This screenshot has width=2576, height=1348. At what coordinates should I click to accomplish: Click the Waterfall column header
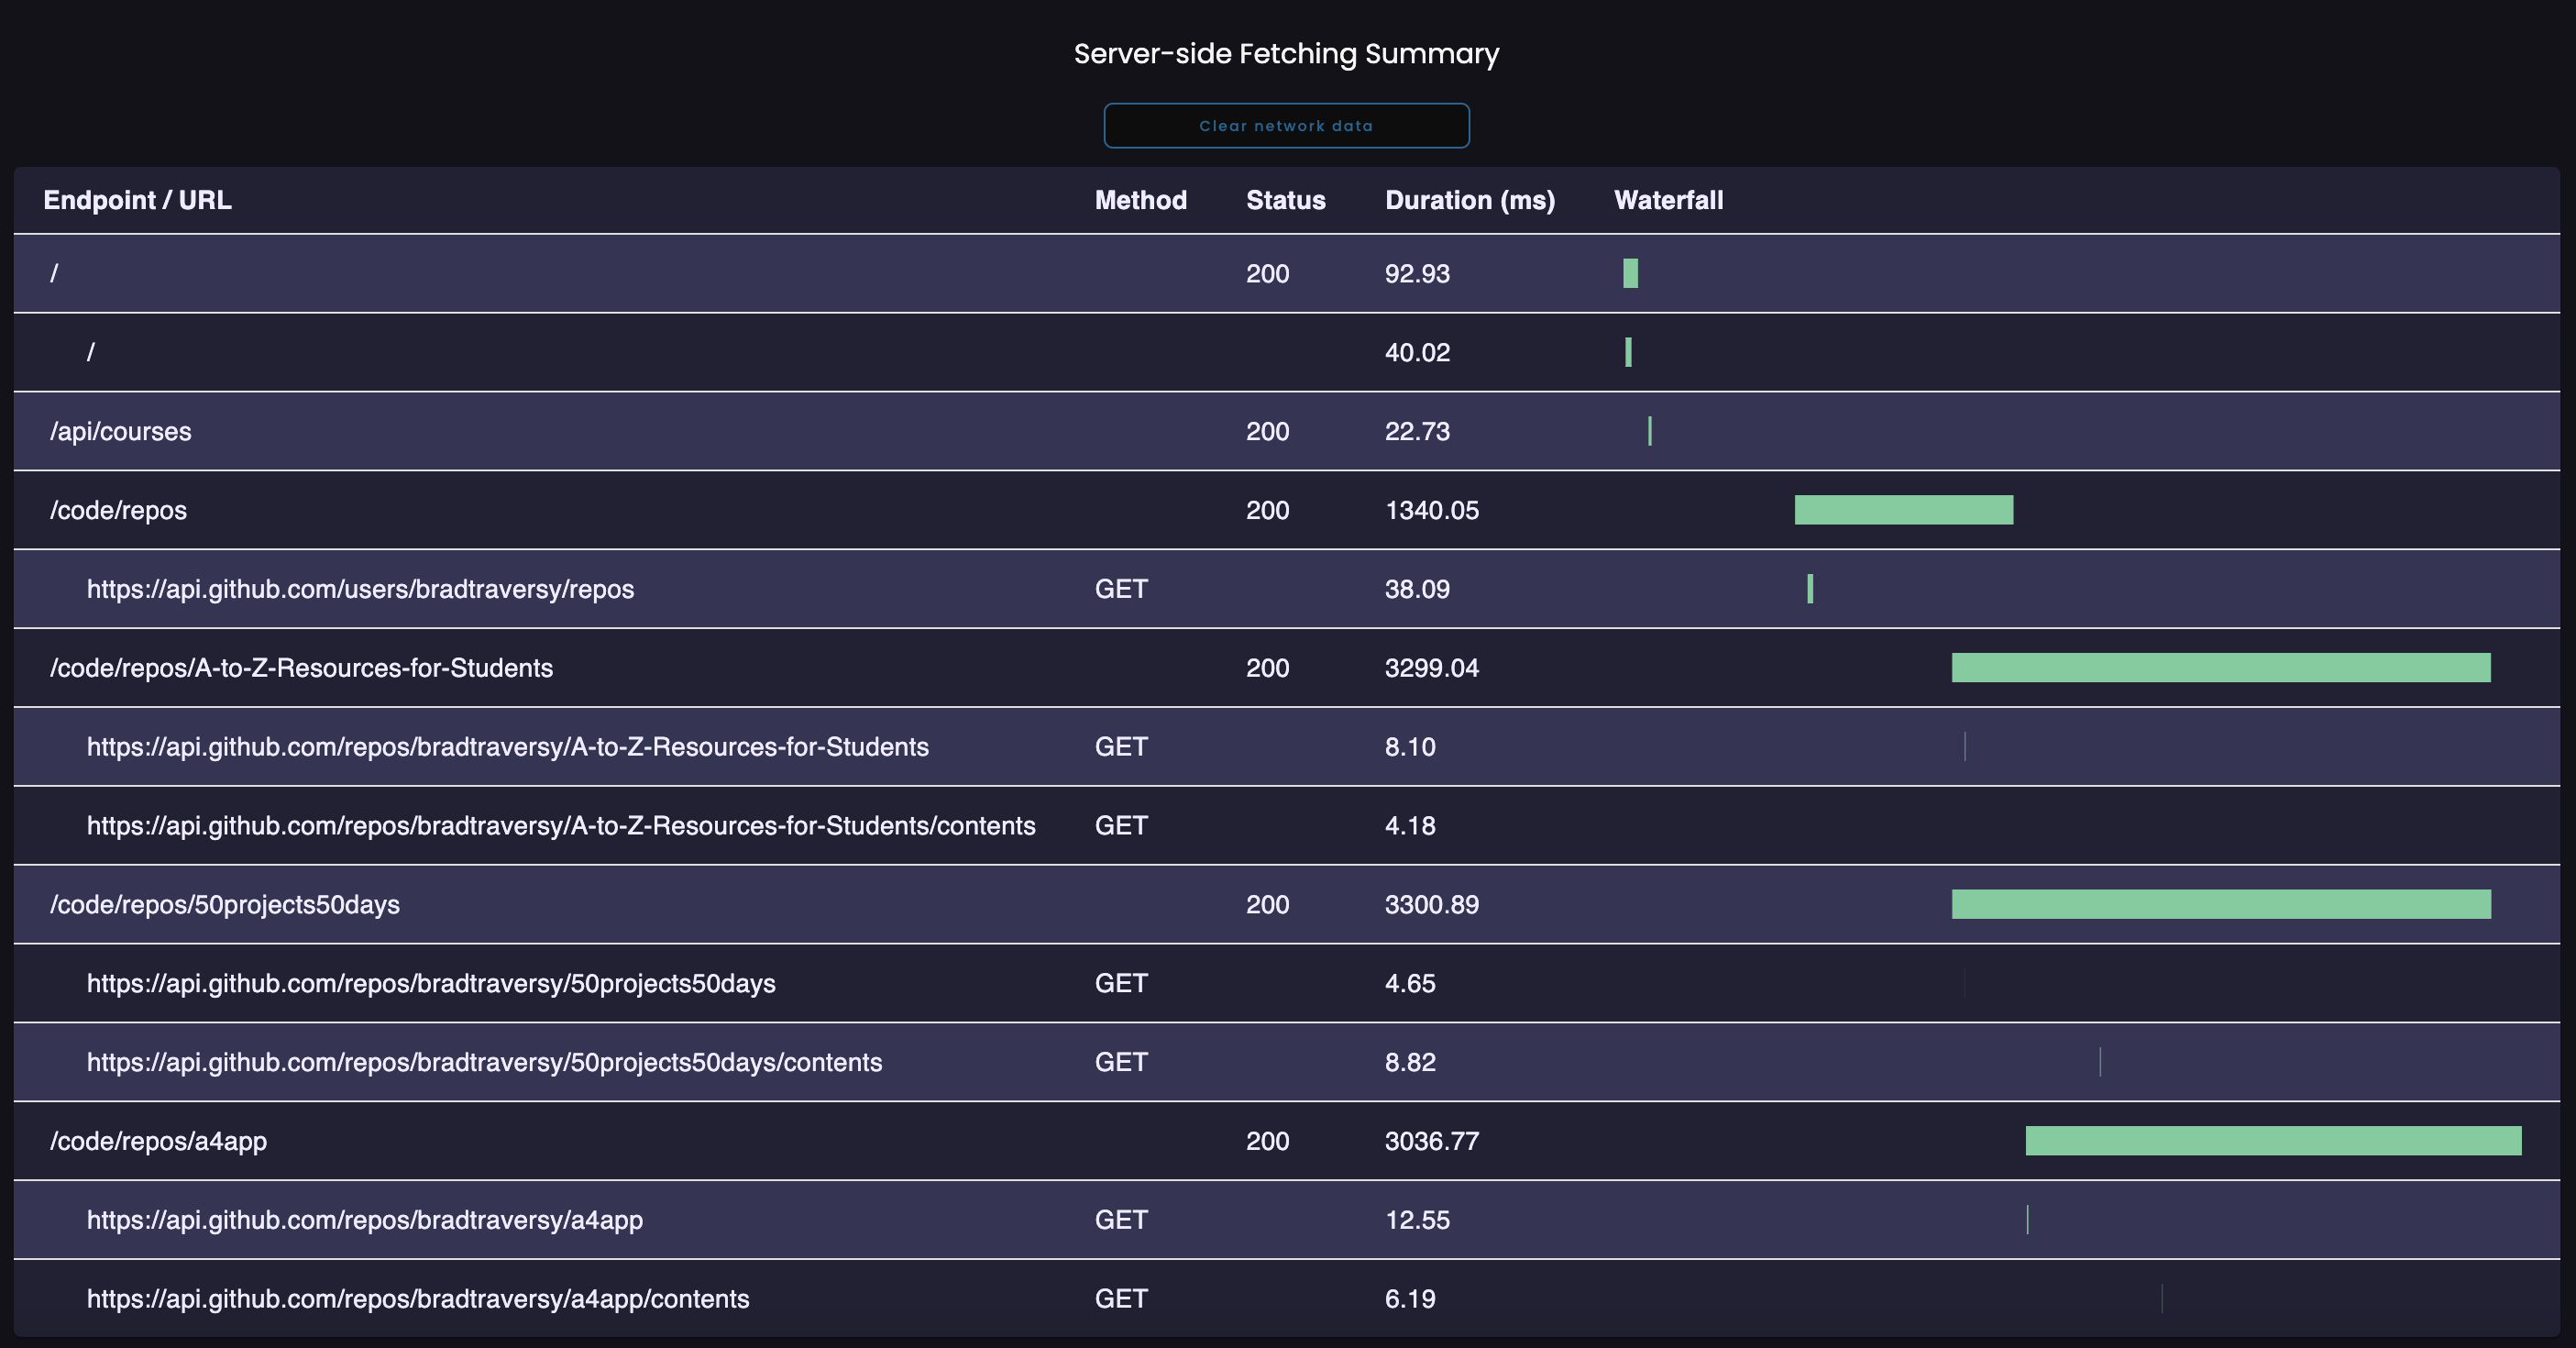[x=1668, y=200]
